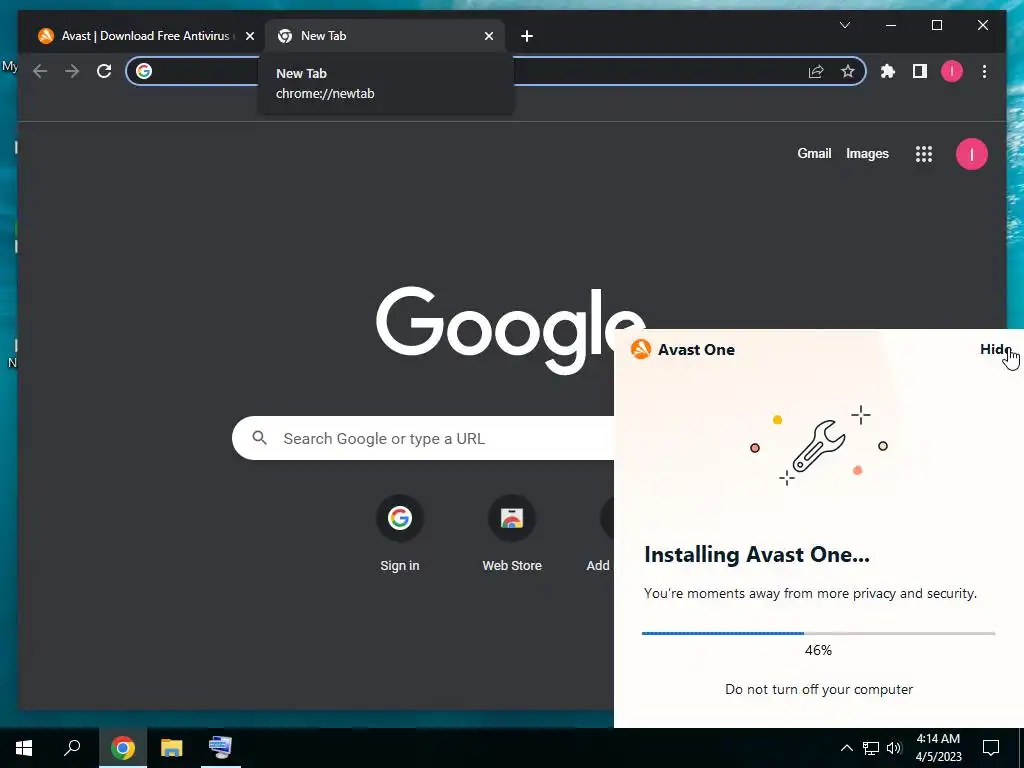Open the Sign in shortcut tile

(400, 534)
